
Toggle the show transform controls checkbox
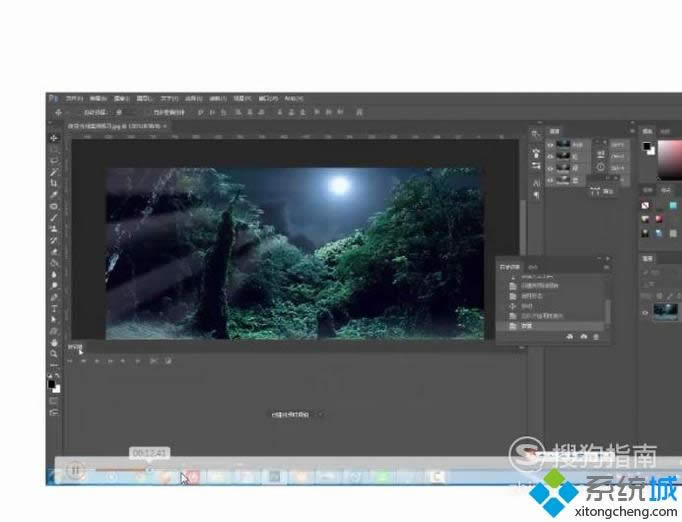coord(148,112)
